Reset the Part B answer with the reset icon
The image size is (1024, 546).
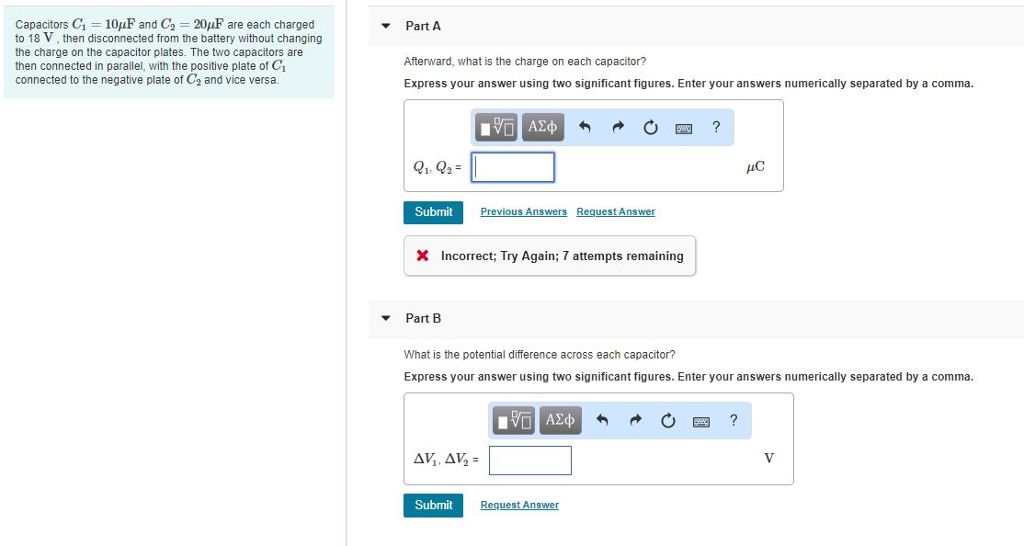click(668, 420)
